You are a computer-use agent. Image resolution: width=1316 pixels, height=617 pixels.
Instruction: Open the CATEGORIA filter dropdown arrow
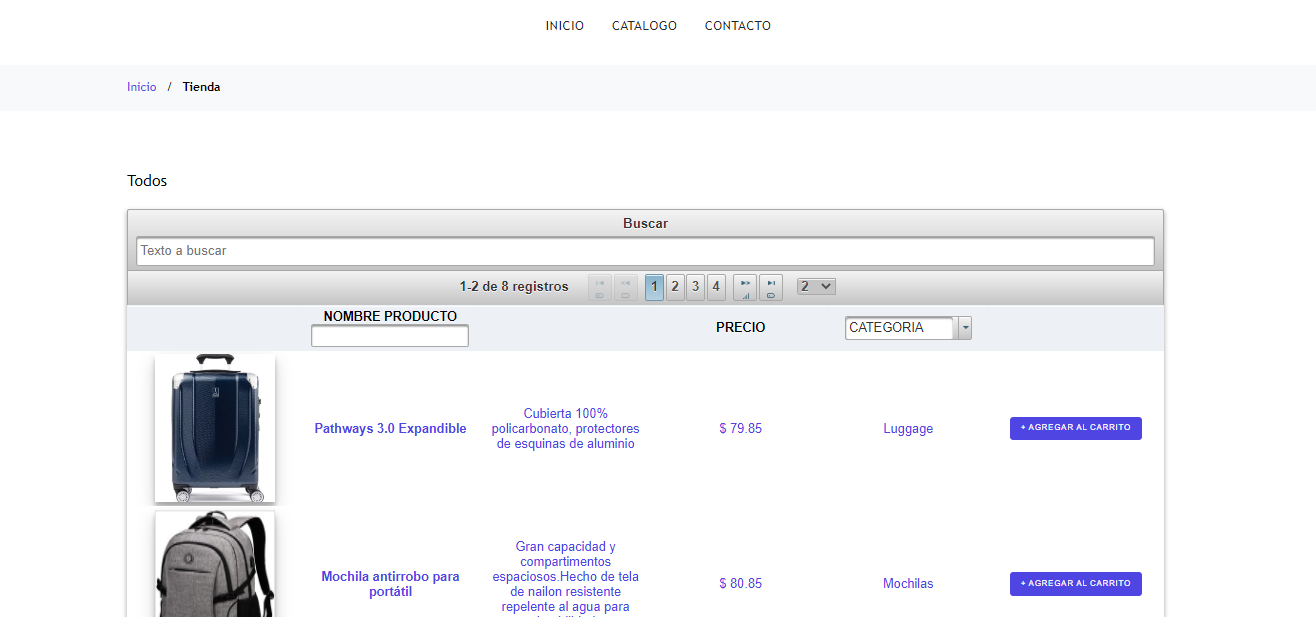964,328
